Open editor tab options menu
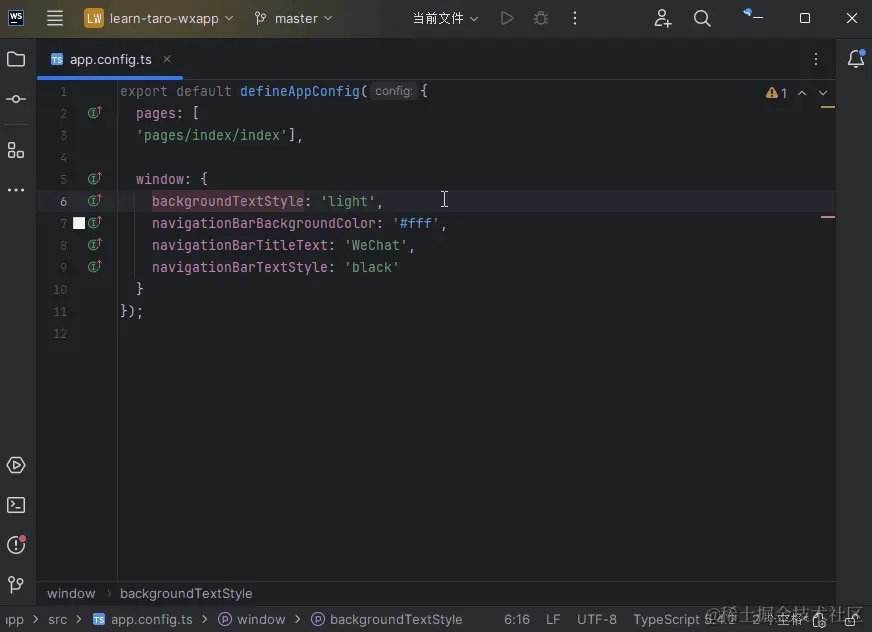 click(x=816, y=59)
